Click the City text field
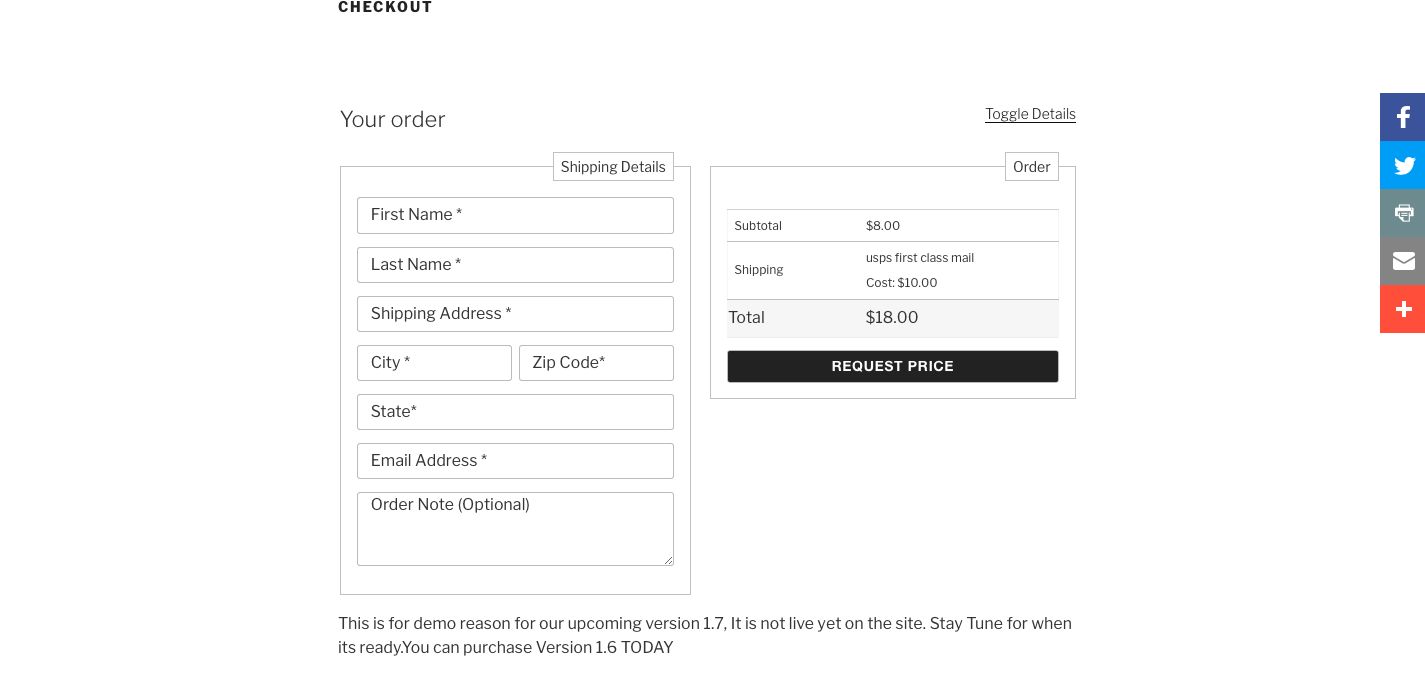 434,363
